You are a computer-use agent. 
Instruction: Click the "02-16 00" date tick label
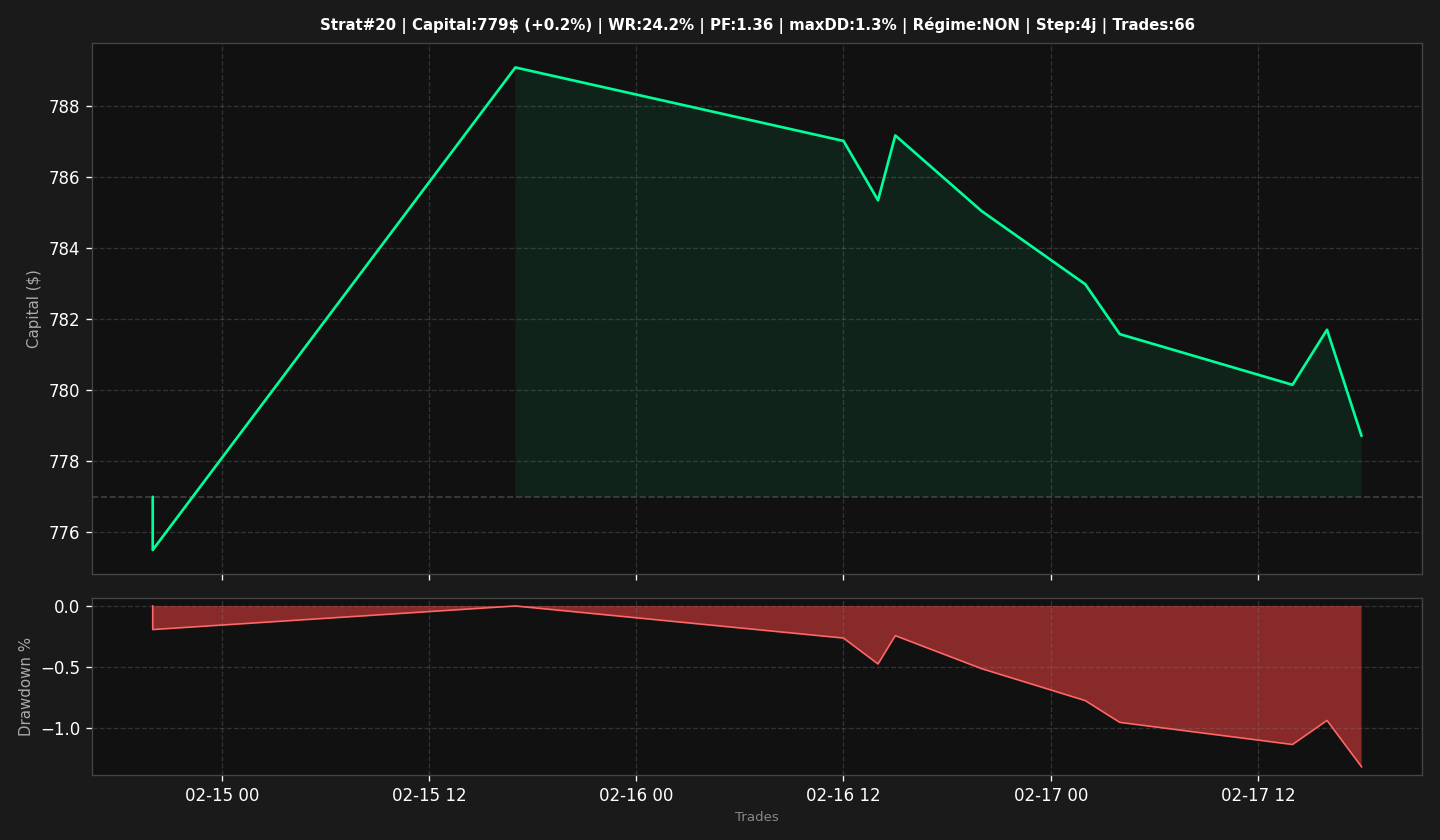tap(636, 795)
